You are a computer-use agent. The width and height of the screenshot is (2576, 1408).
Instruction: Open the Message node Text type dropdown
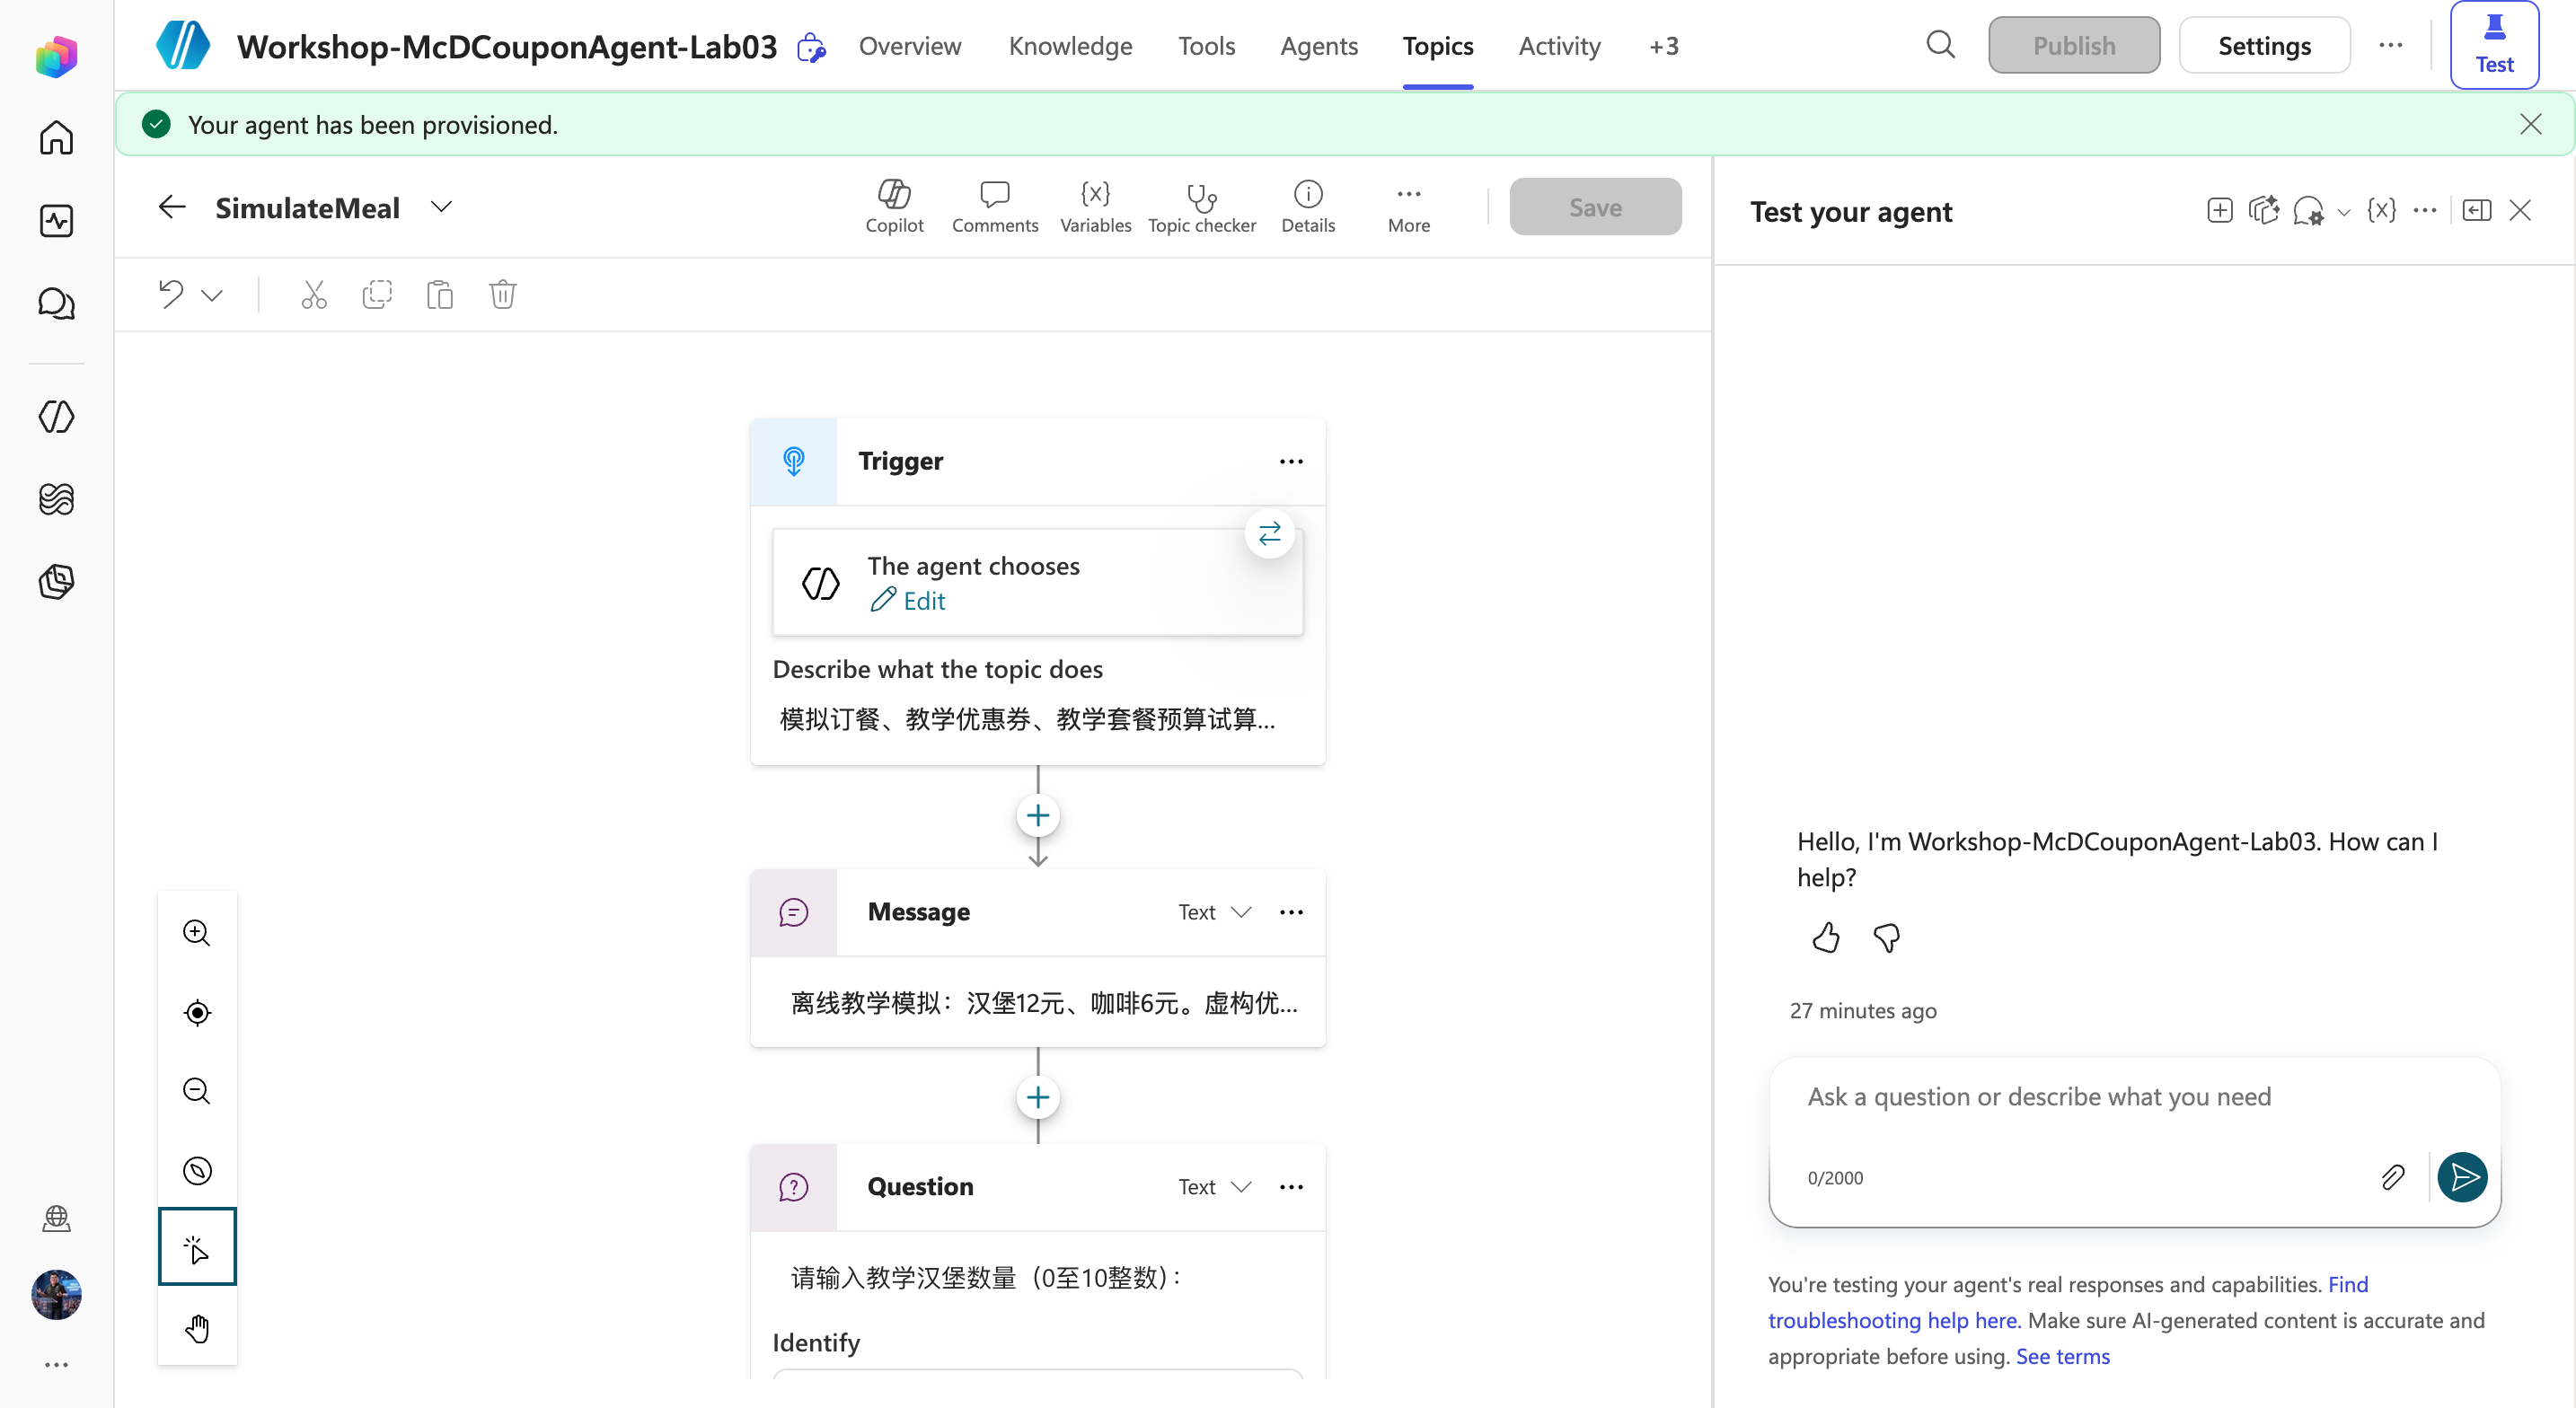[x=1214, y=912]
